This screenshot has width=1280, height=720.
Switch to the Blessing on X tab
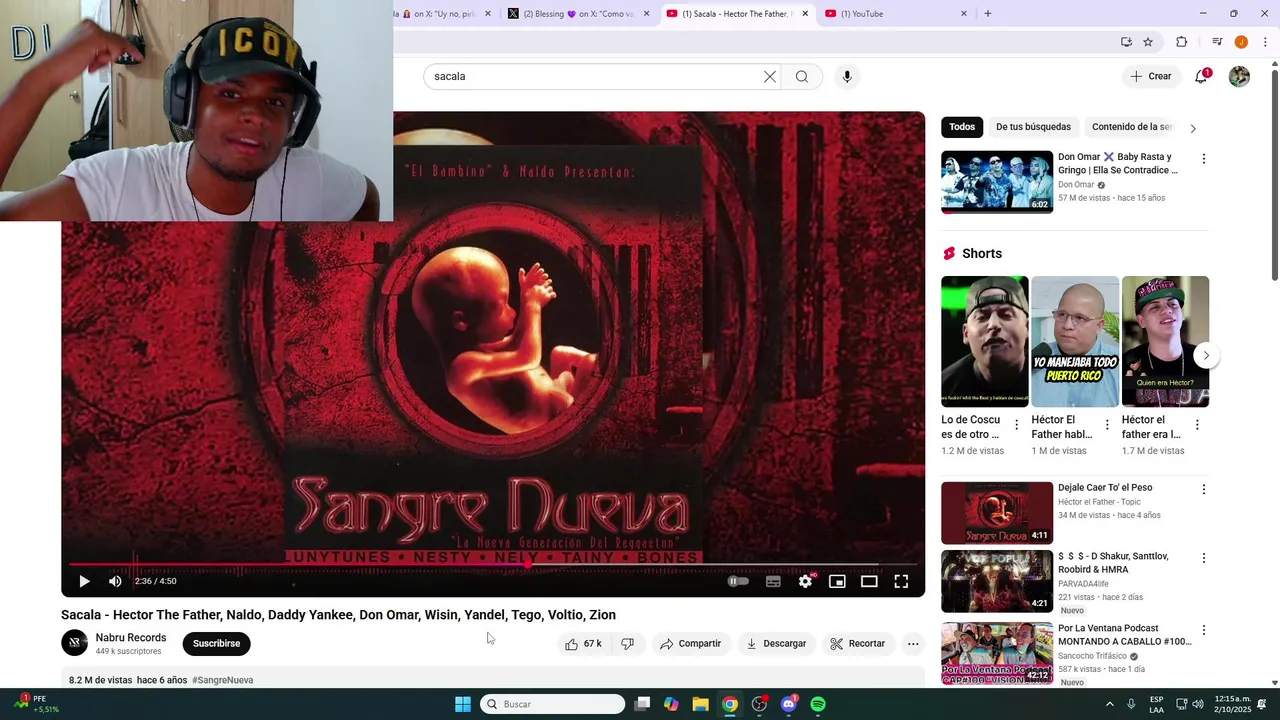click(x=579, y=14)
